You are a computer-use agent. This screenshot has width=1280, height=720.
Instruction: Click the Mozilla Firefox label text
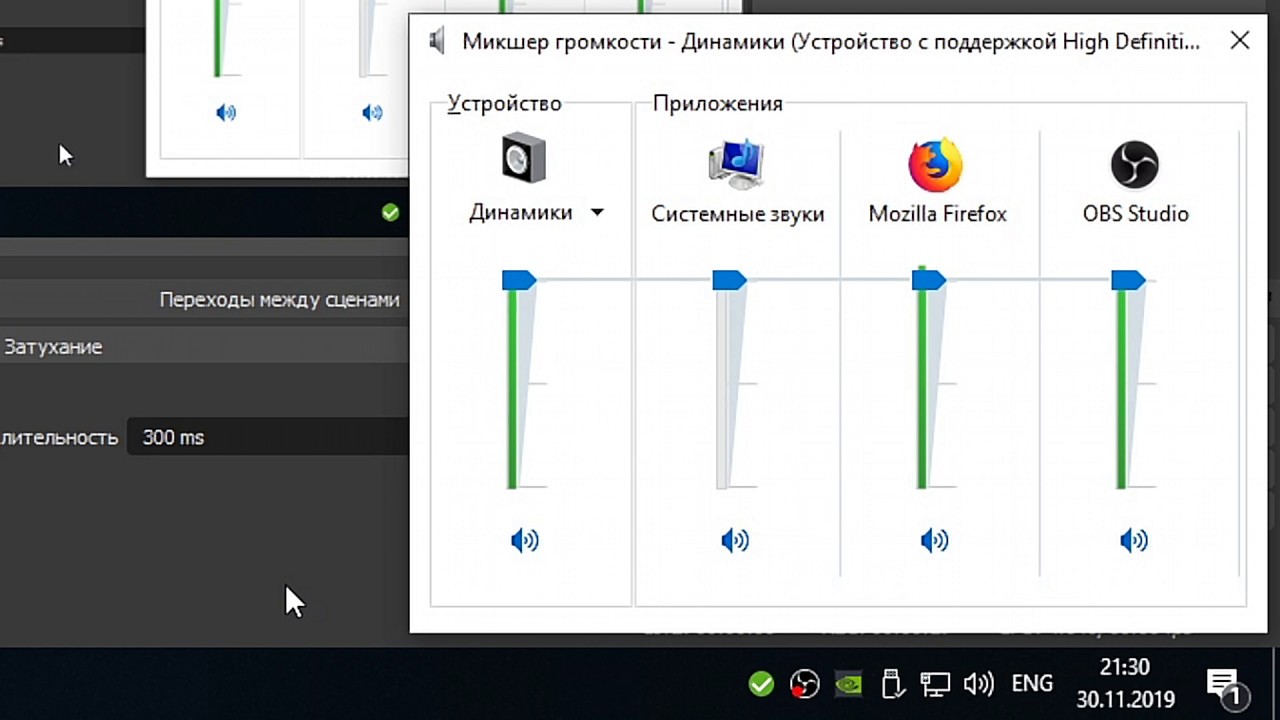click(938, 214)
